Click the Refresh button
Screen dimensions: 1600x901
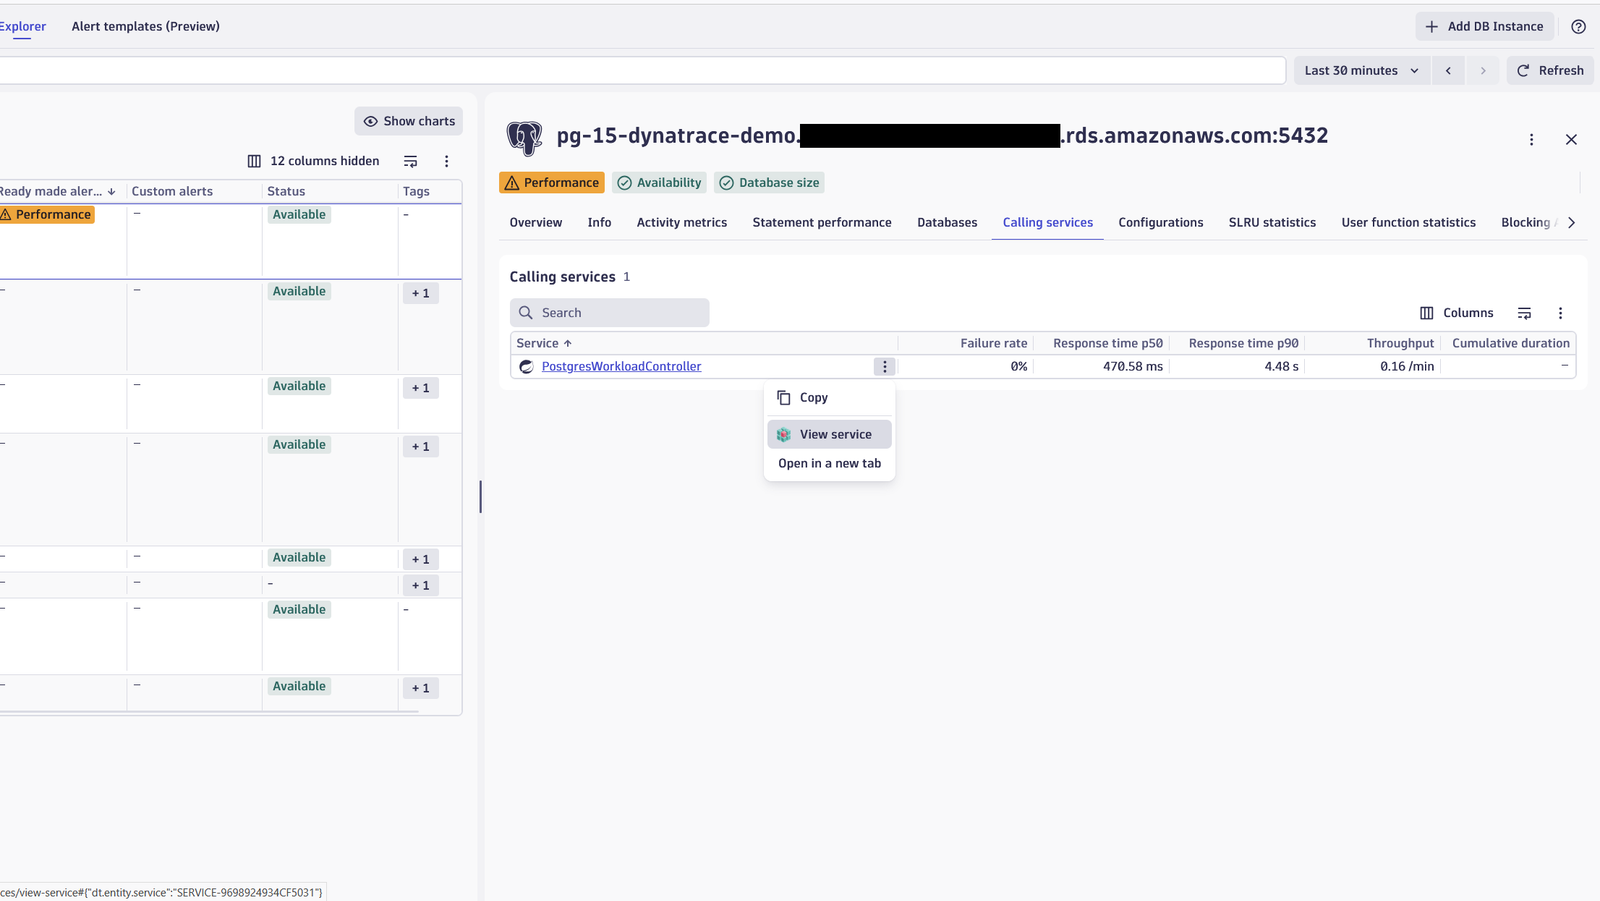1550,71
